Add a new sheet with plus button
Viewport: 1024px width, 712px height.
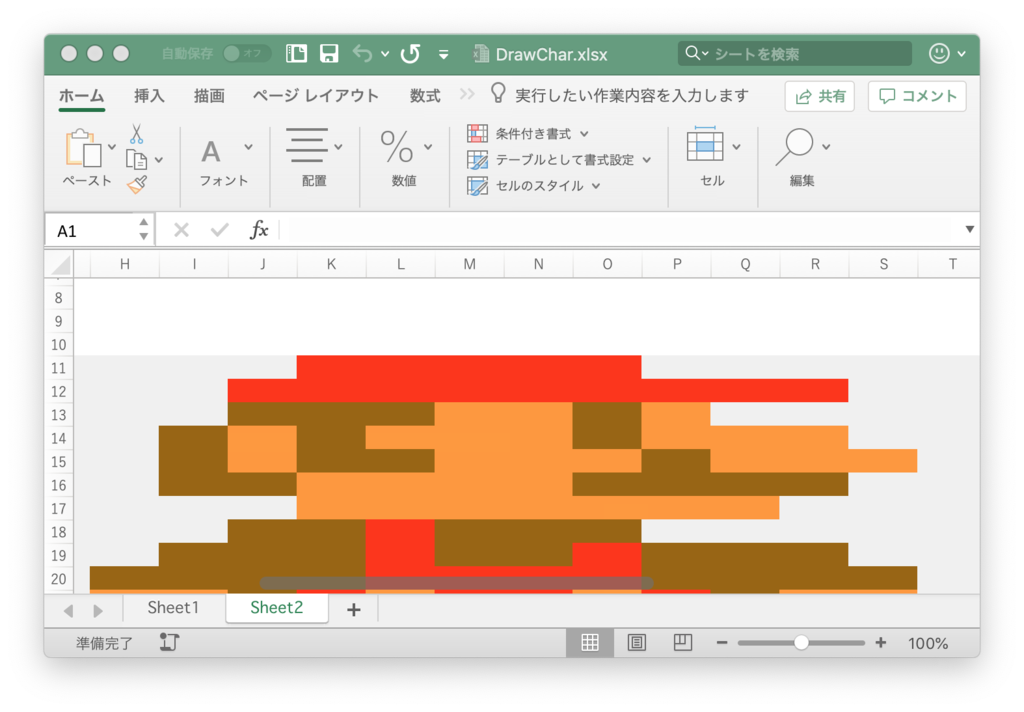tap(354, 610)
